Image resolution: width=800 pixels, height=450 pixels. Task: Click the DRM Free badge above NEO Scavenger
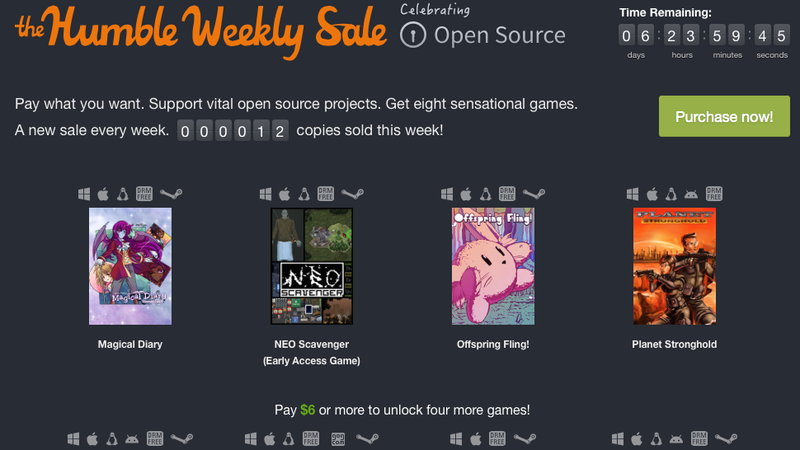(x=326, y=194)
